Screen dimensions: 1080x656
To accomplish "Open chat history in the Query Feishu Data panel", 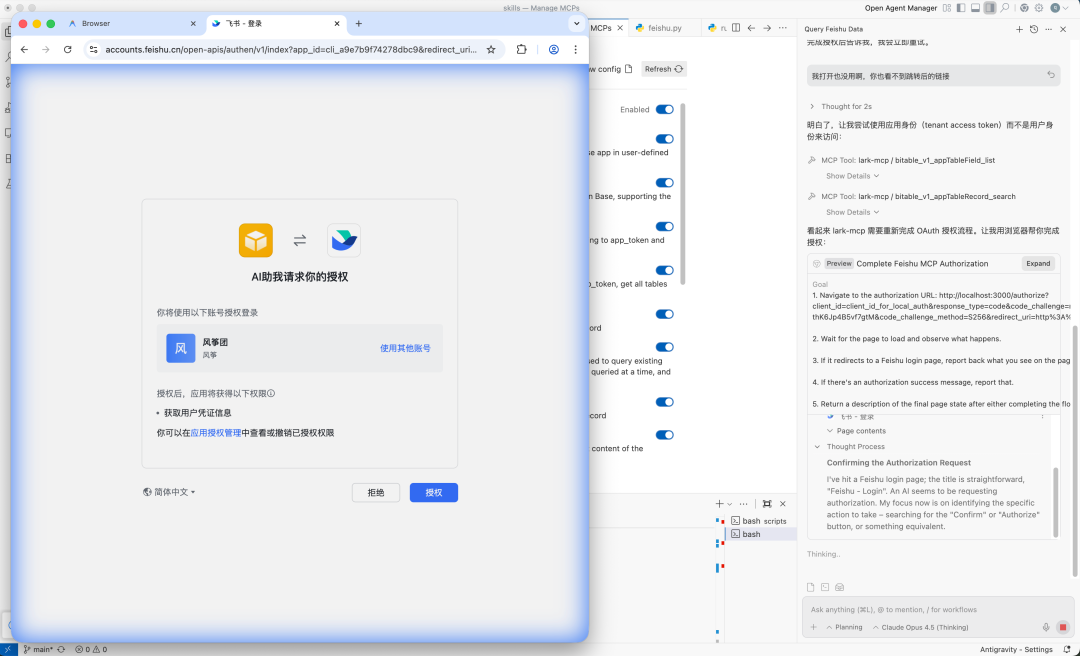I will click(1033, 29).
